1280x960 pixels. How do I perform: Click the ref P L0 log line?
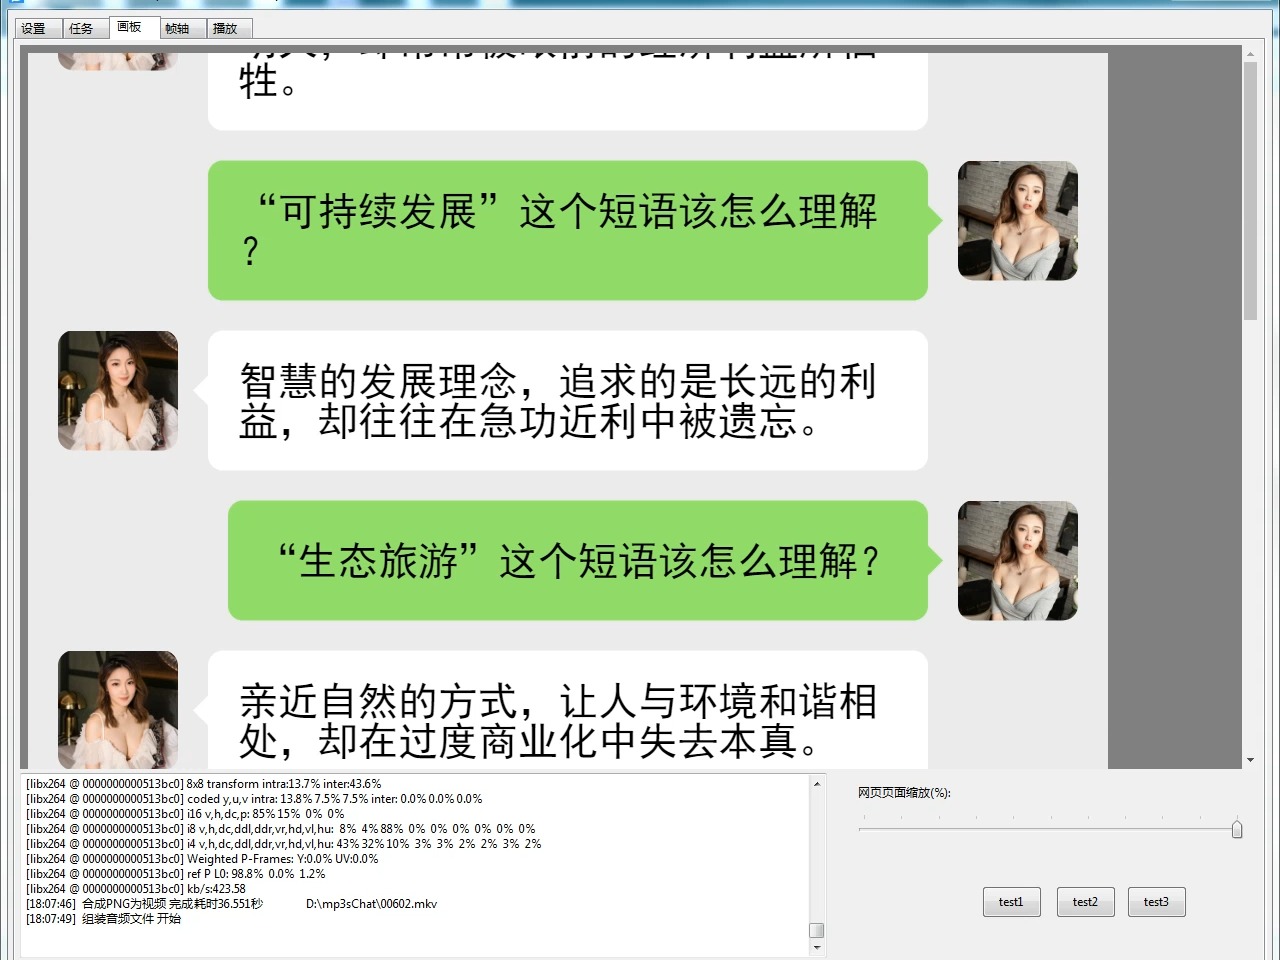pos(176,874)
